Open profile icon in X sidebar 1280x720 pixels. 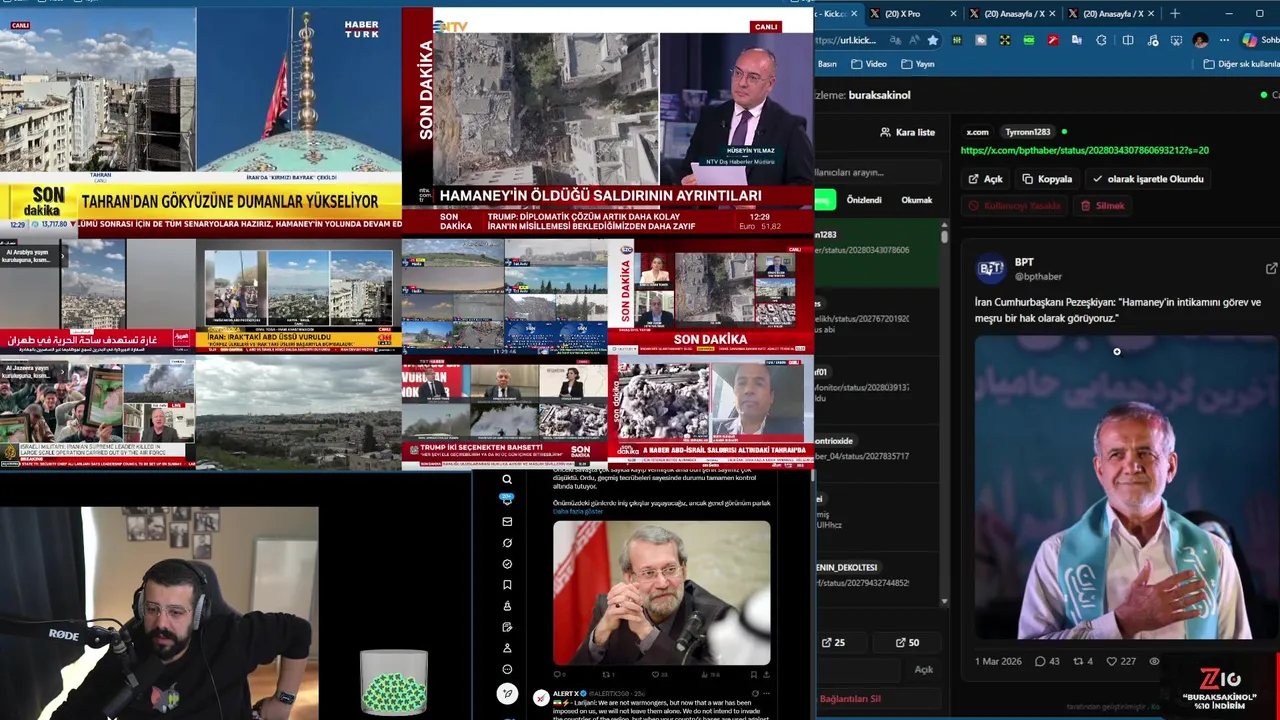[x=507, y=648]
